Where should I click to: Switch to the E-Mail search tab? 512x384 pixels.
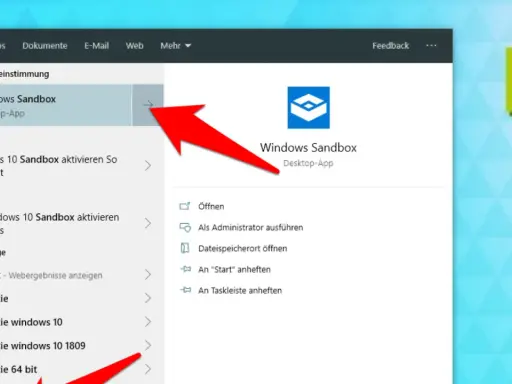pos(96,46)
